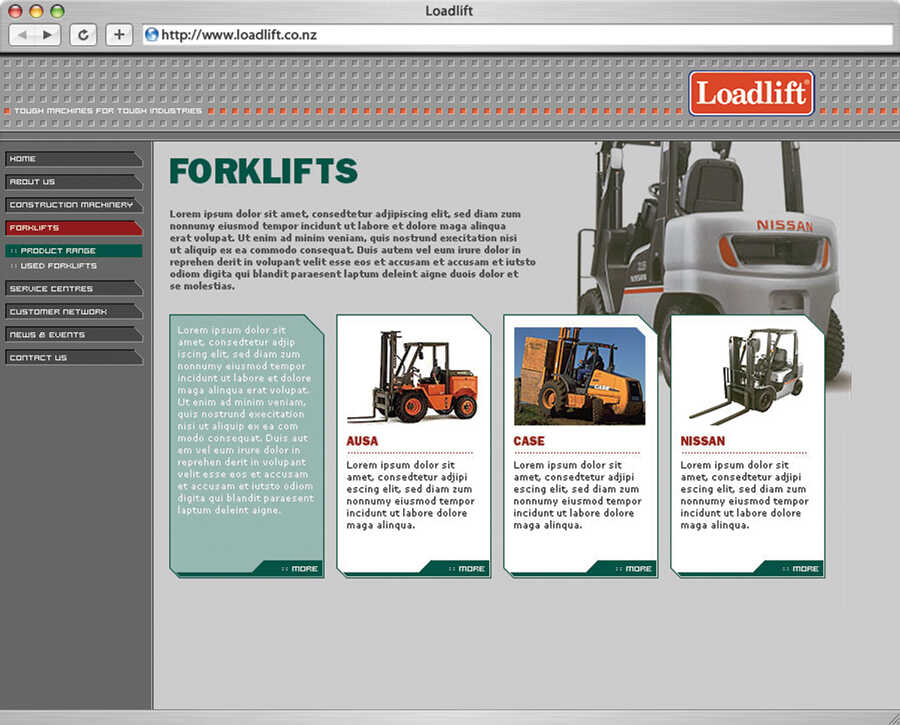Click More on the CASE card
The width and height of the screenshot is (900, 725).
633,568
